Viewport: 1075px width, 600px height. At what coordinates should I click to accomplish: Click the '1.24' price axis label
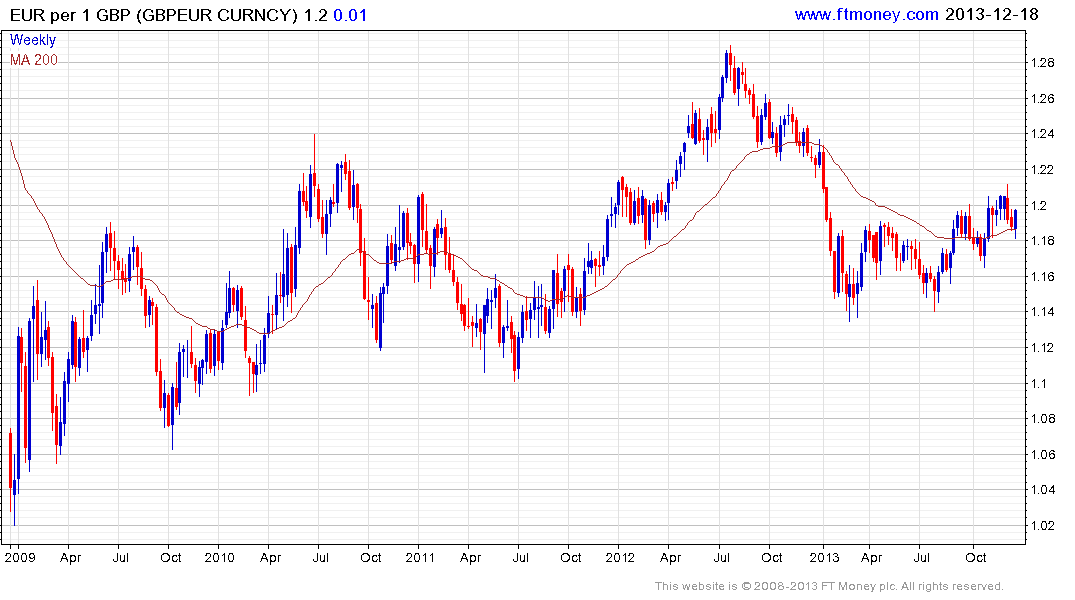(1042, 134)
